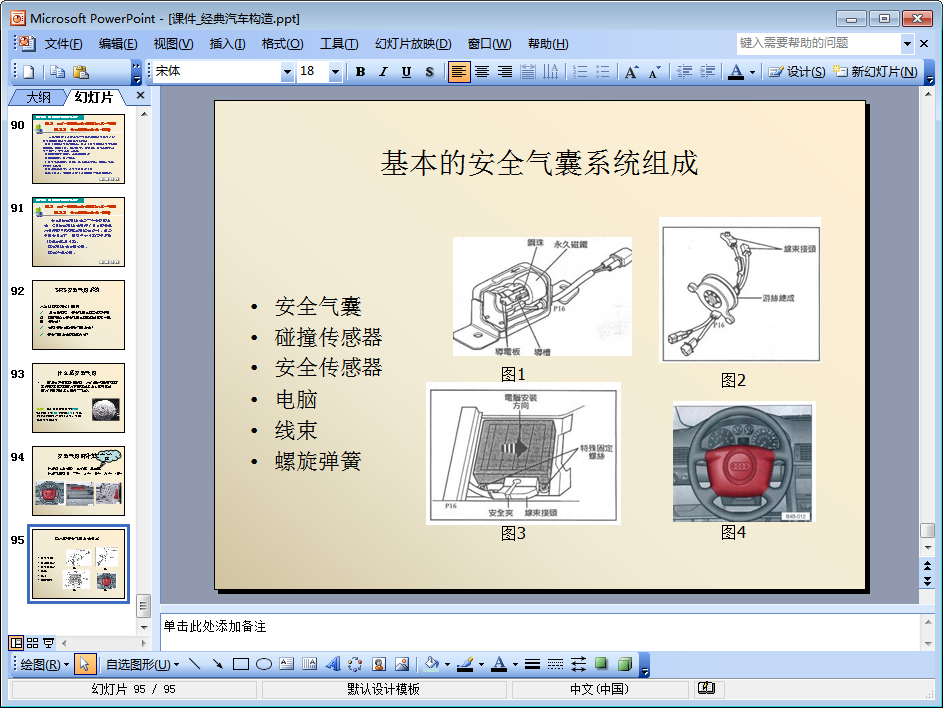Open line style options
The width and height of the screenshot is (943, 708).
click(x=532, y=664)
